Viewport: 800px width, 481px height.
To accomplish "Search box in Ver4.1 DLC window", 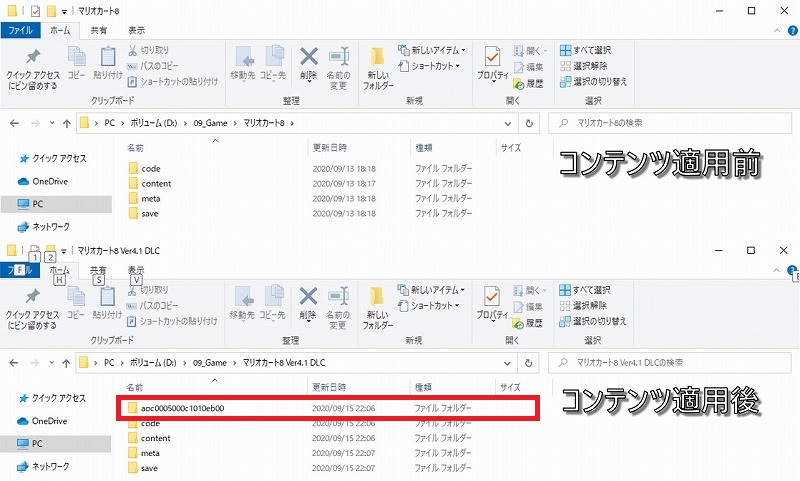I will pos(670,363).
